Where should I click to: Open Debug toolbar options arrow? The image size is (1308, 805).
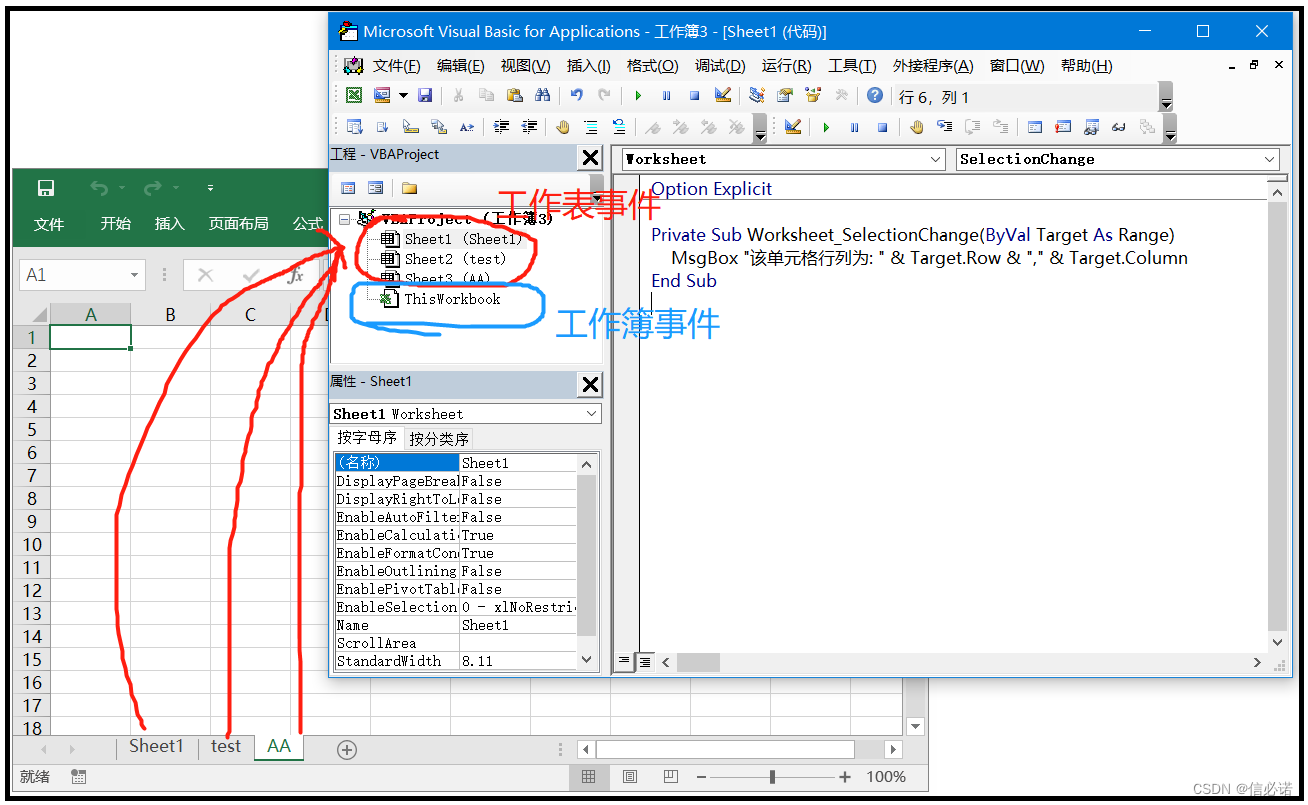tap(1170, 129)
